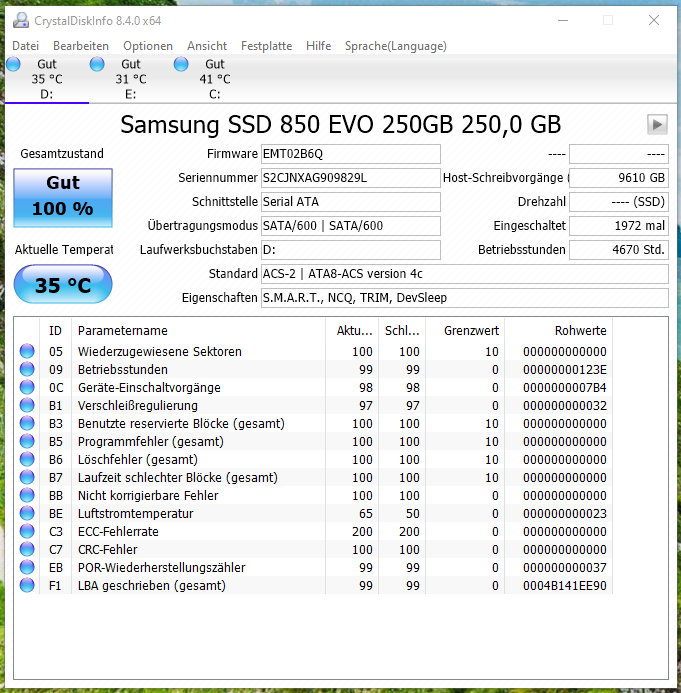Viewport: 681px width, 693px height.
Task: Click the Rohwerte column header
Action: tap(559, 331)
